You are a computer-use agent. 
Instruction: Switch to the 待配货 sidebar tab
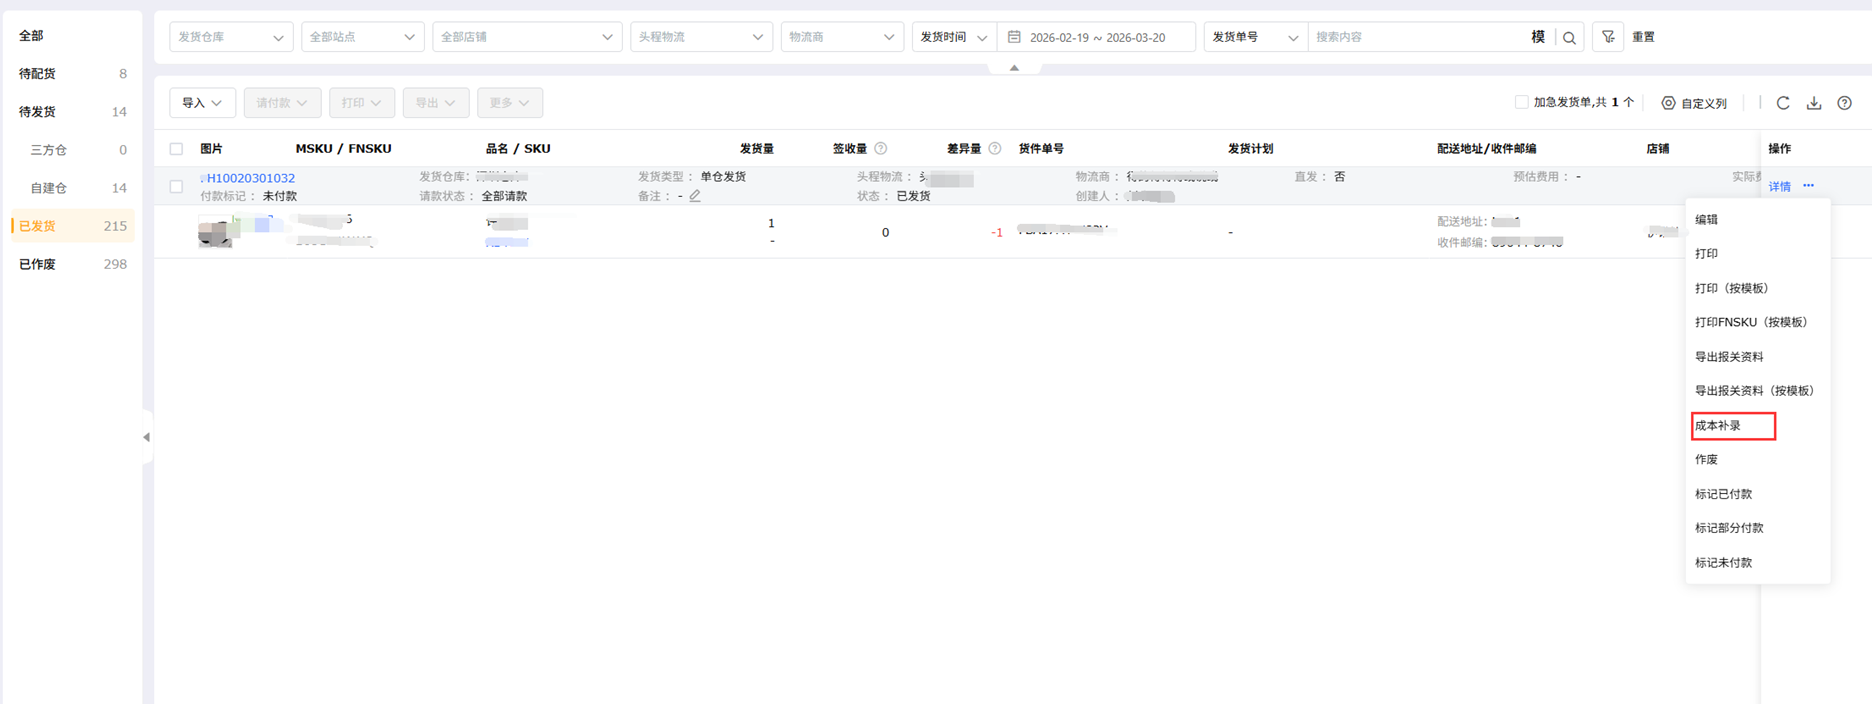click(71, 74)
